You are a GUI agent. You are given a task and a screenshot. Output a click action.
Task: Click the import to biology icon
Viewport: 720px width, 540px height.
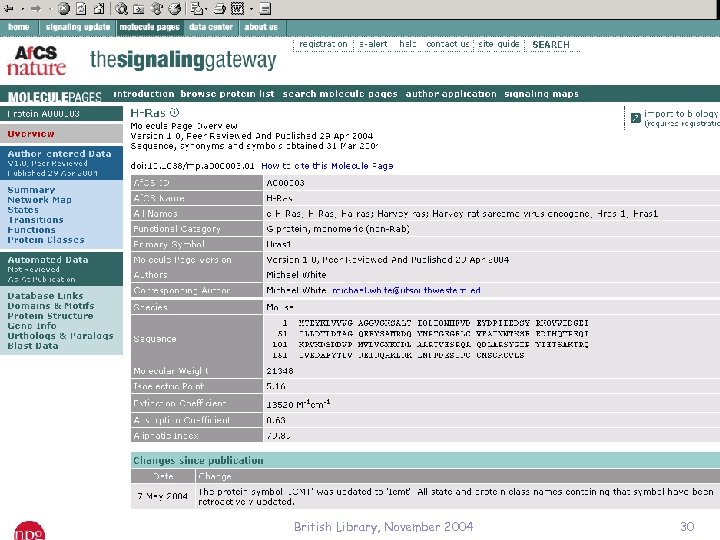[636, 118]
